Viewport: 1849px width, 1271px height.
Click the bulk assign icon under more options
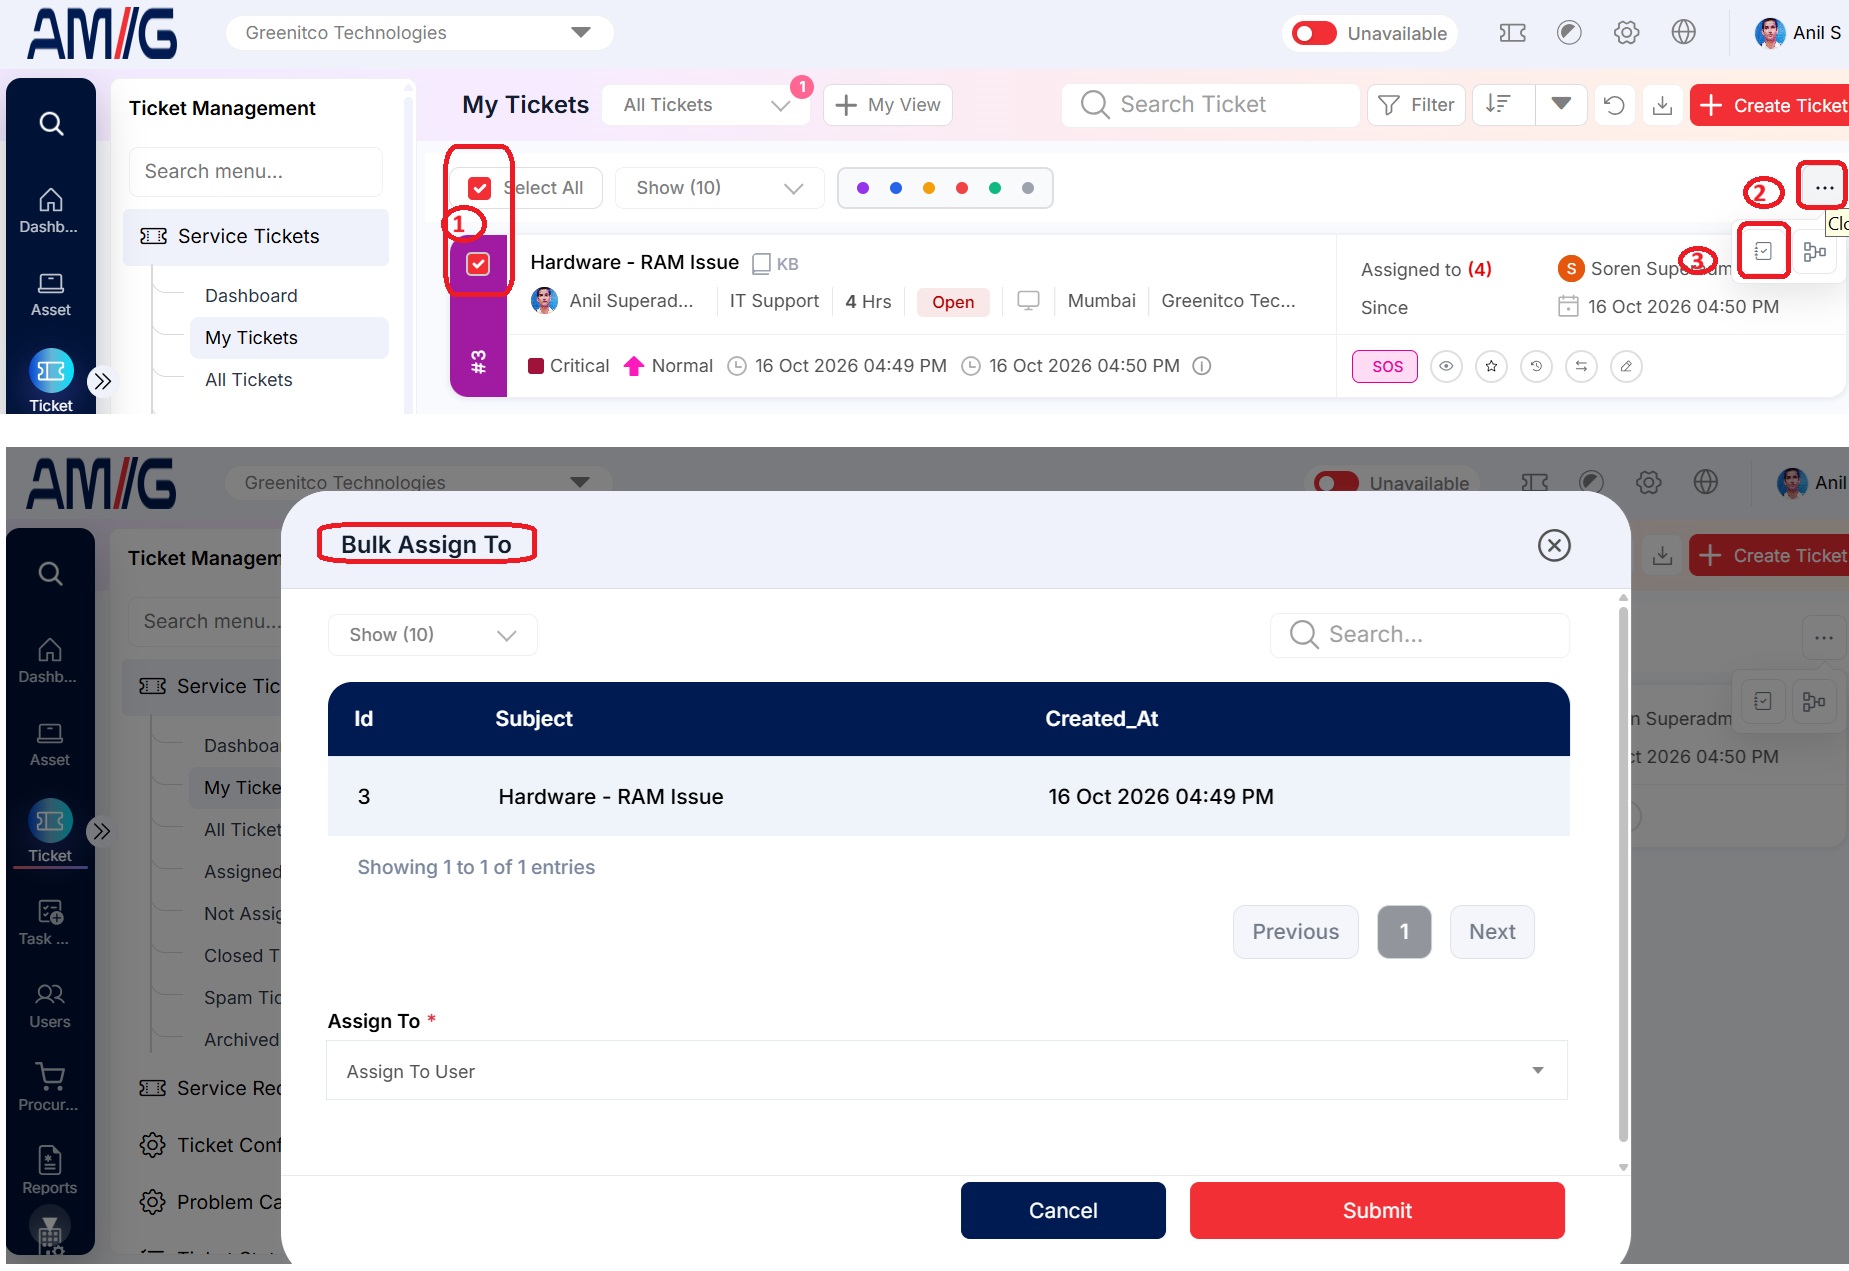pyautogui.click(x=1763, y=251)
